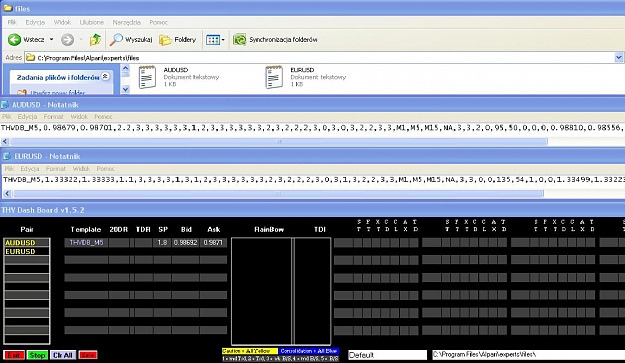625x363 pixels.
Task: Click the red Save button
Action: pos(88,355)
